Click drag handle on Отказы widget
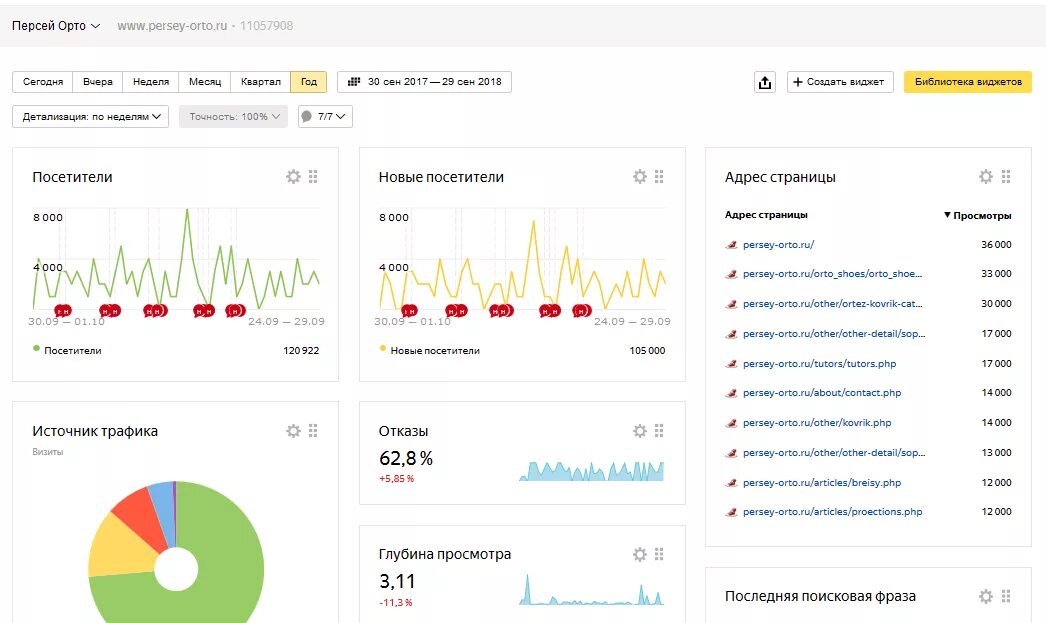 659,431
